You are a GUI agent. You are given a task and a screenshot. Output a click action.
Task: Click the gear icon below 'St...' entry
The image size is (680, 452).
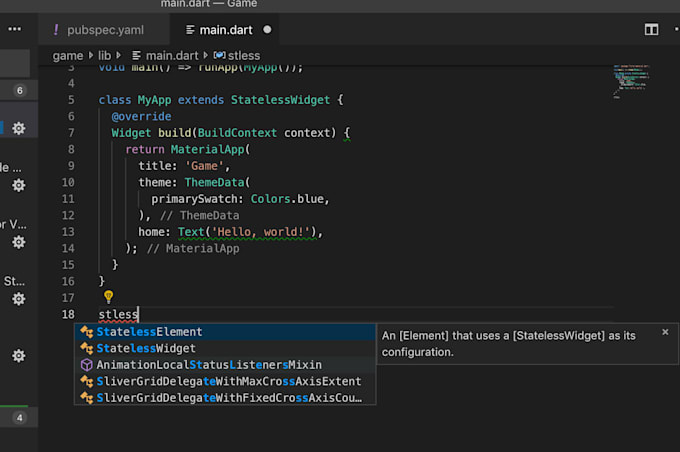[x=19, y=299]
